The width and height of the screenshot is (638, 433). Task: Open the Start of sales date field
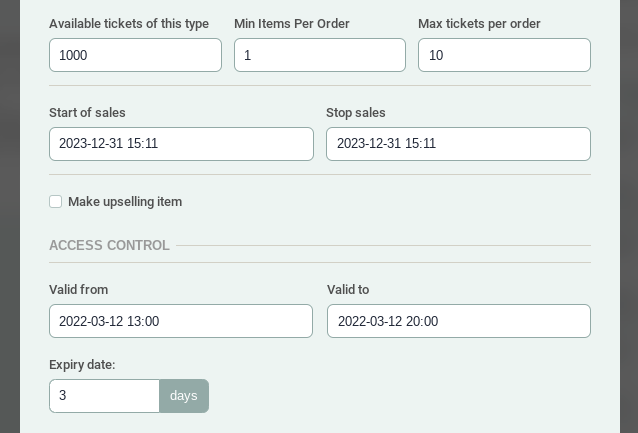[x=181, y=144]
